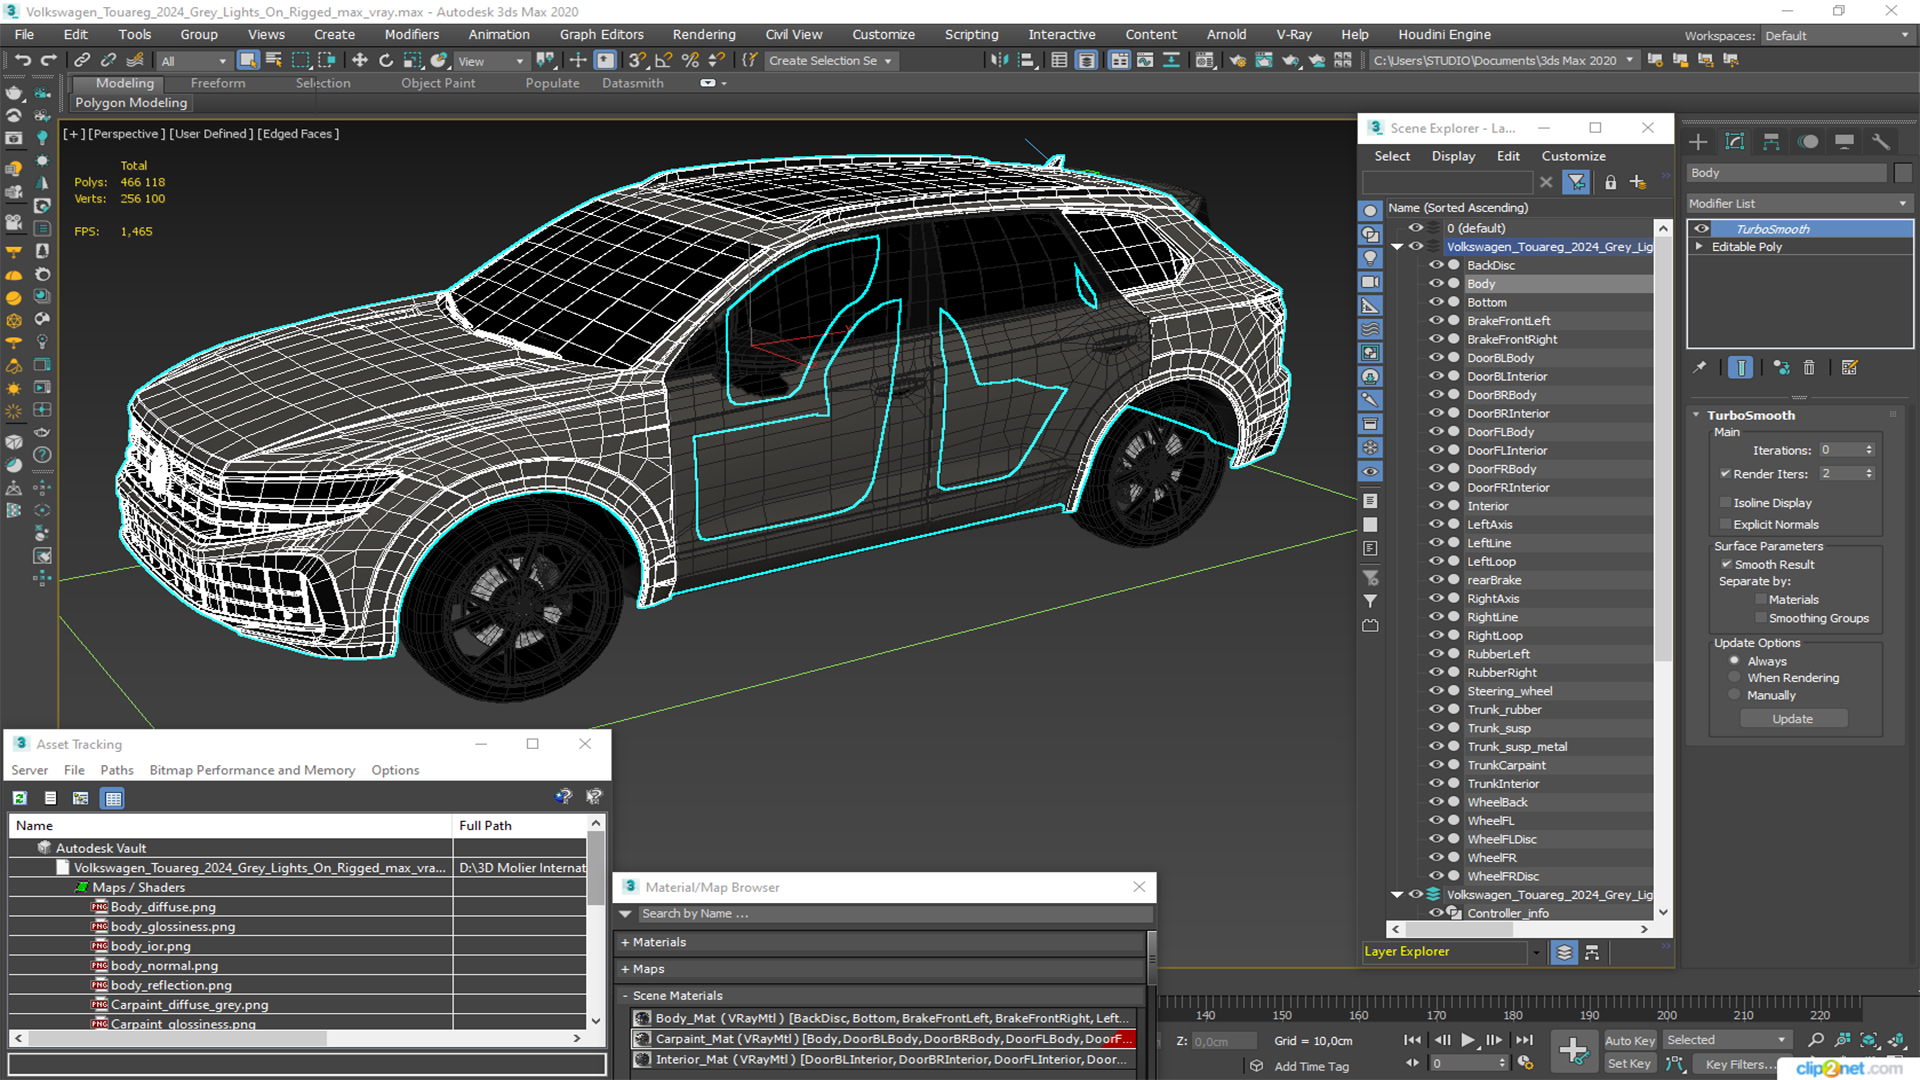Toggle the Percent Snap button
This screenshot has width=1920, height=1080.
(x=690, y=61)
